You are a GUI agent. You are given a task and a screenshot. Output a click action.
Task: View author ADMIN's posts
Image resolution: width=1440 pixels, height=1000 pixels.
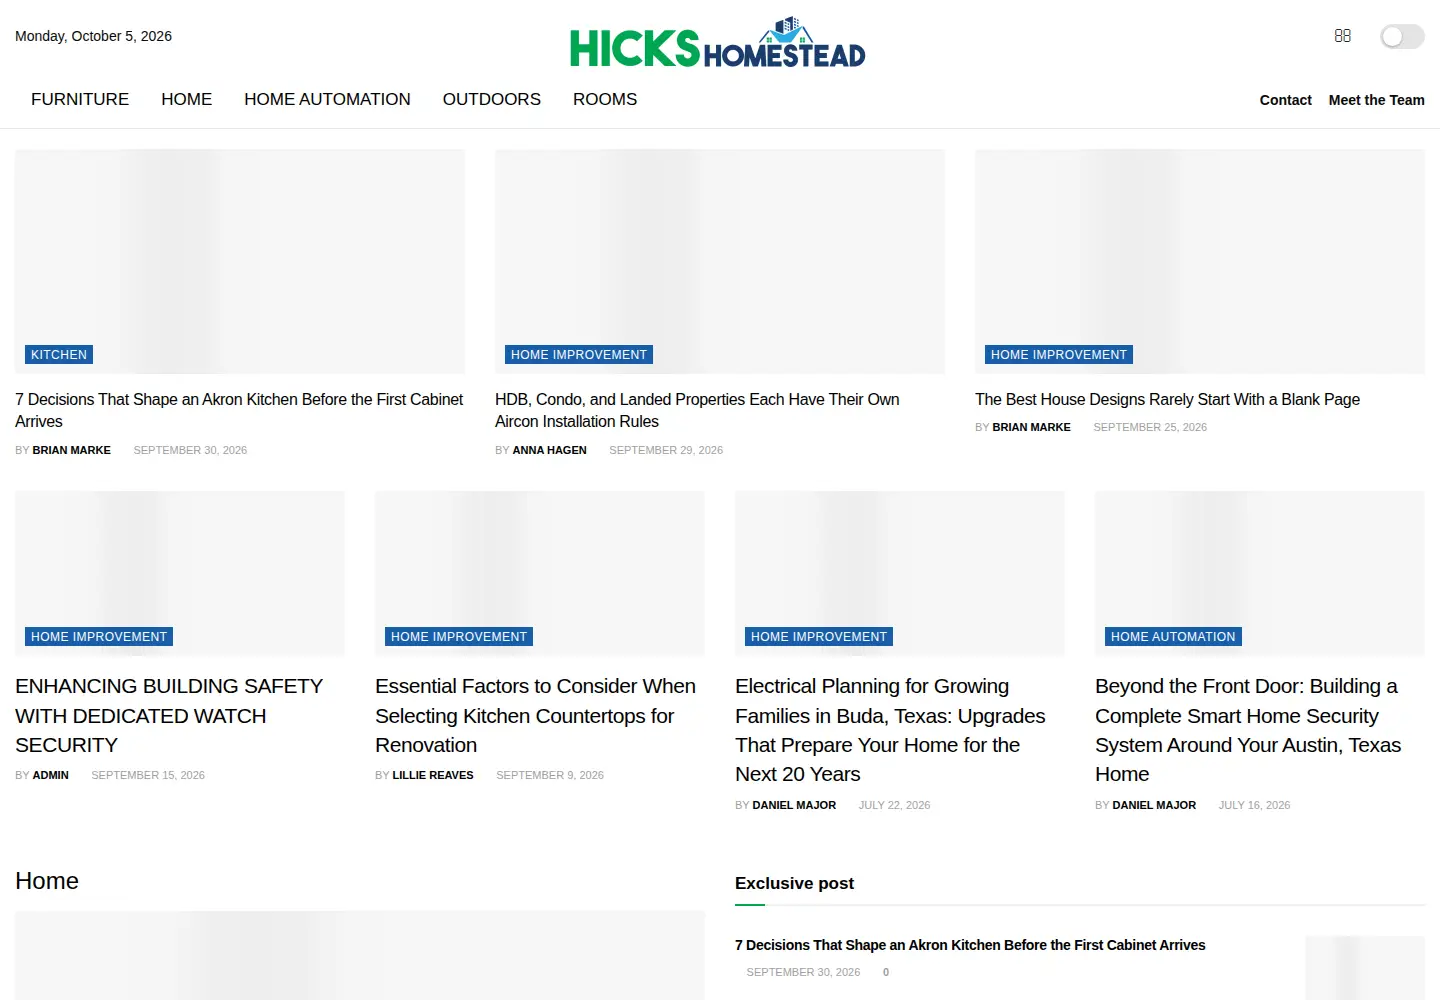point(50,775)
